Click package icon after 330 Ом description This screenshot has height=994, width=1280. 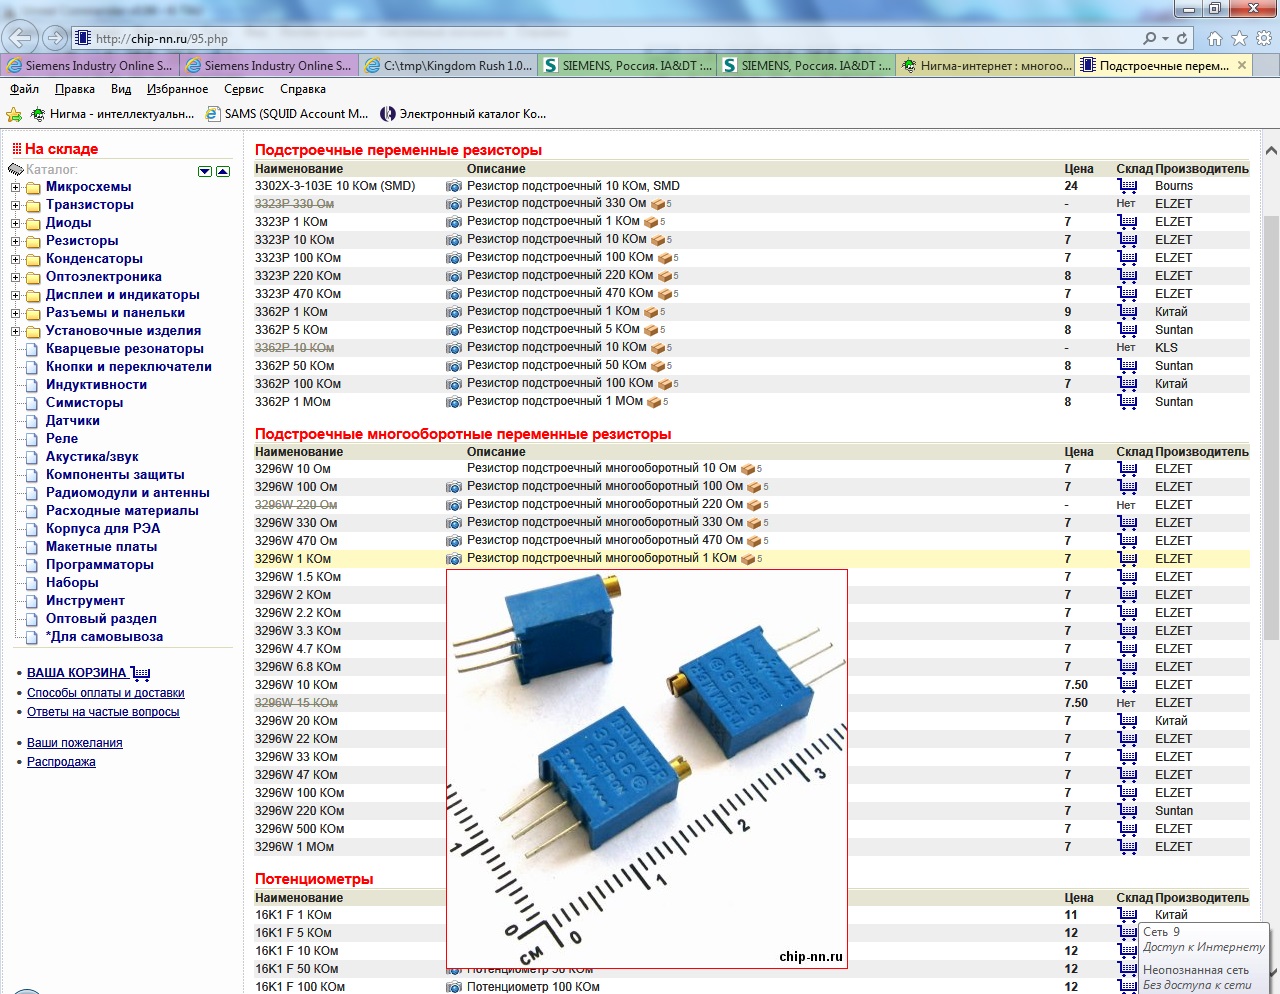point(660,204)
